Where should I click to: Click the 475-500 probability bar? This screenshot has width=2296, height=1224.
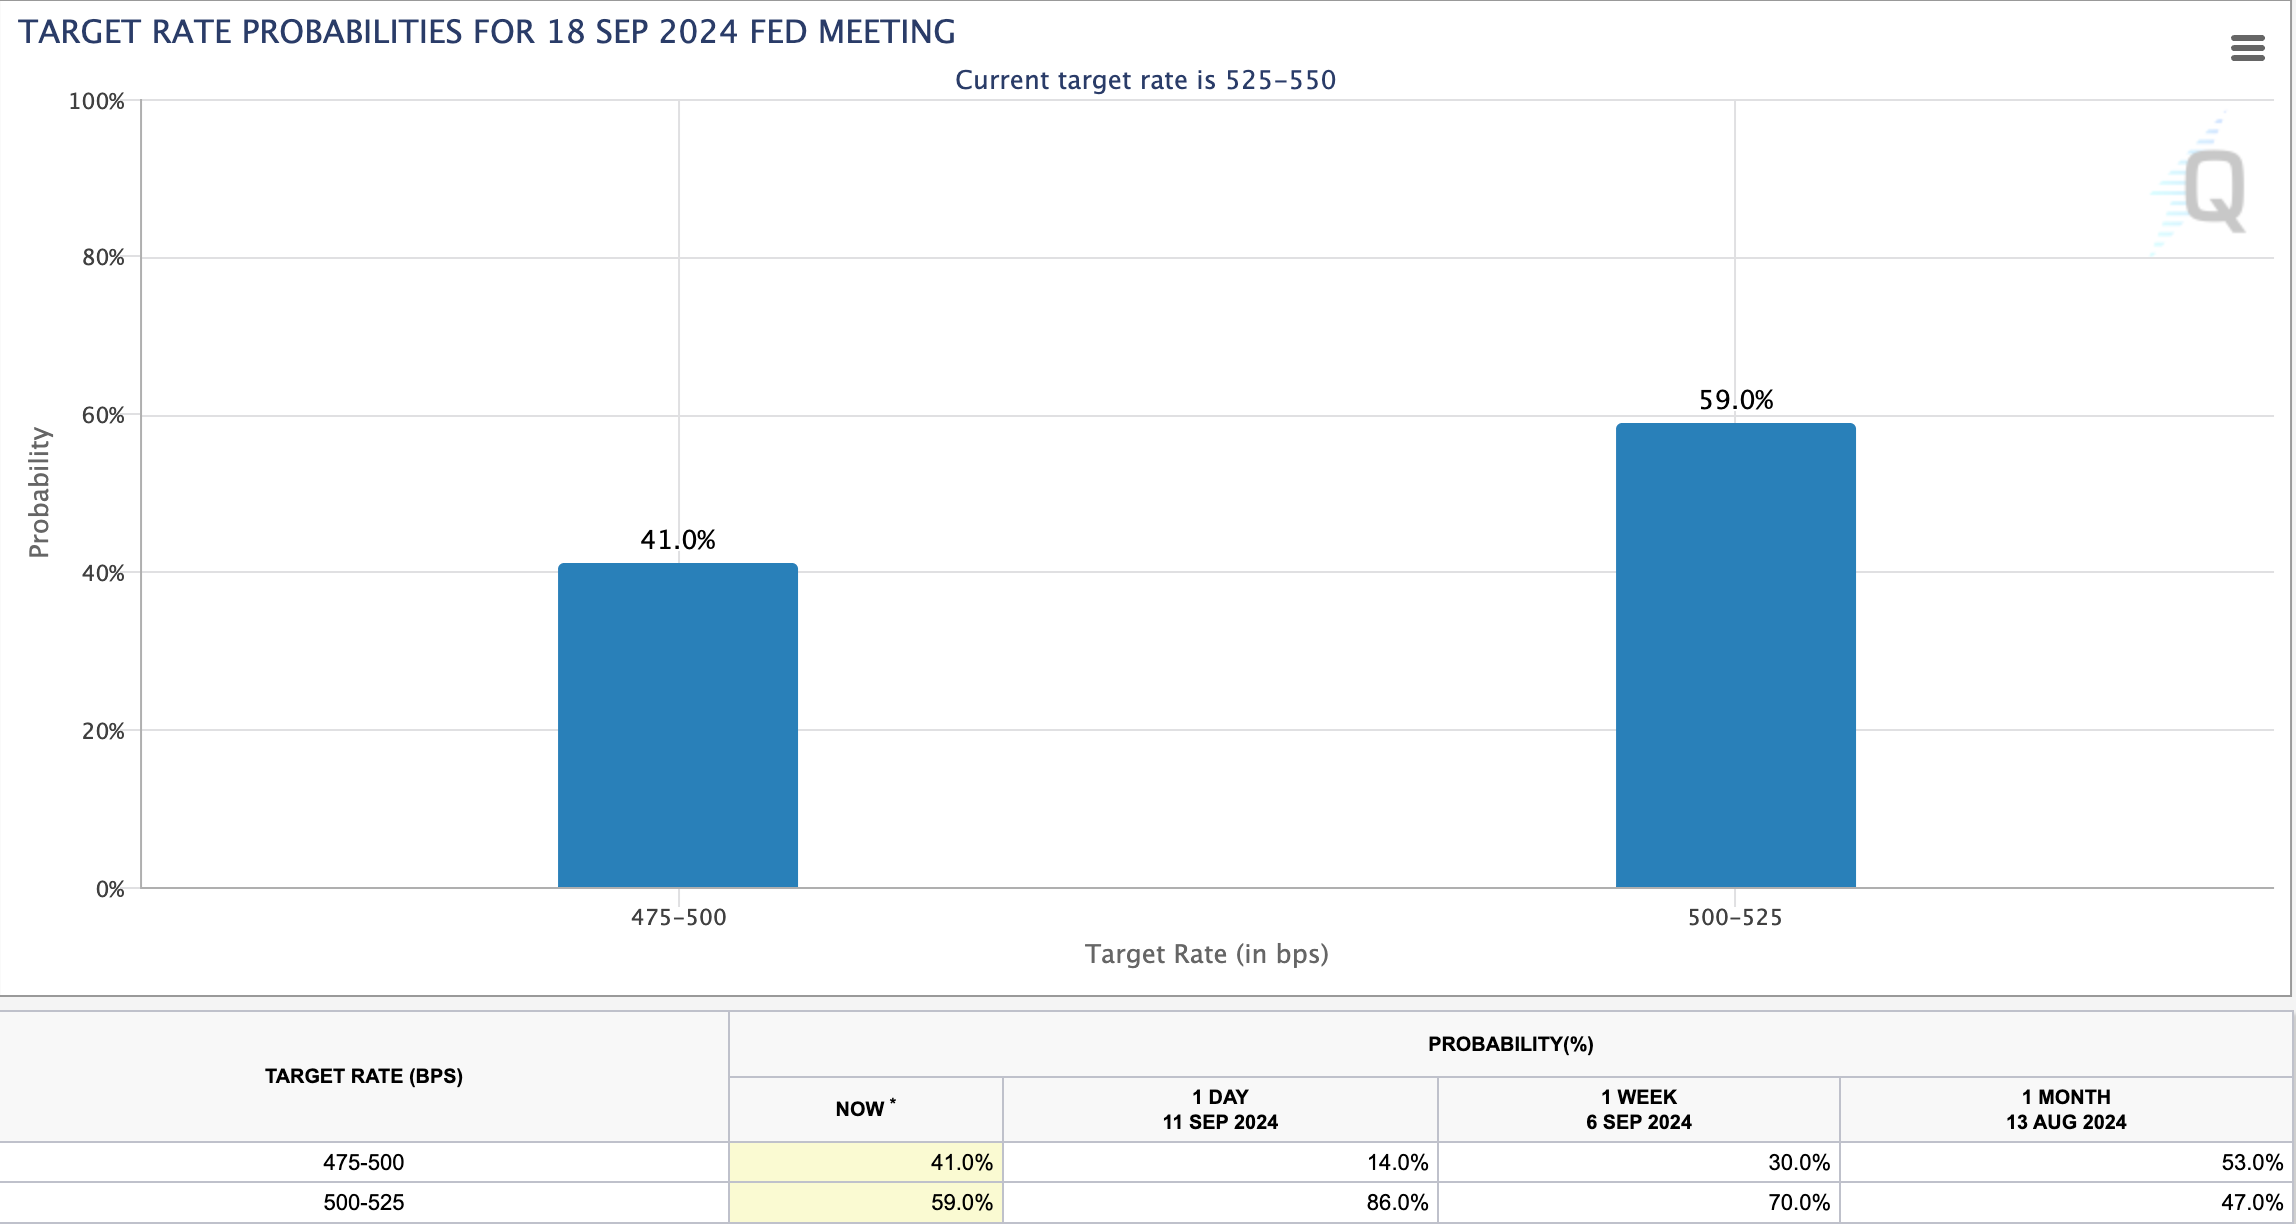point(678,725)
